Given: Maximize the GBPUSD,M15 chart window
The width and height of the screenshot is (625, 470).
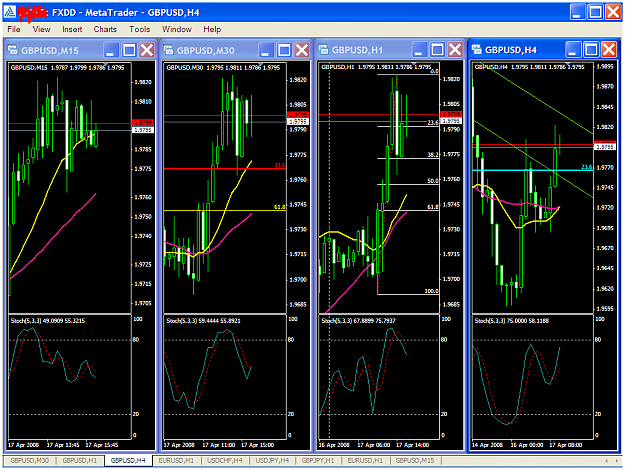Looking at the screenshot, I should click(x=129, y=50).
